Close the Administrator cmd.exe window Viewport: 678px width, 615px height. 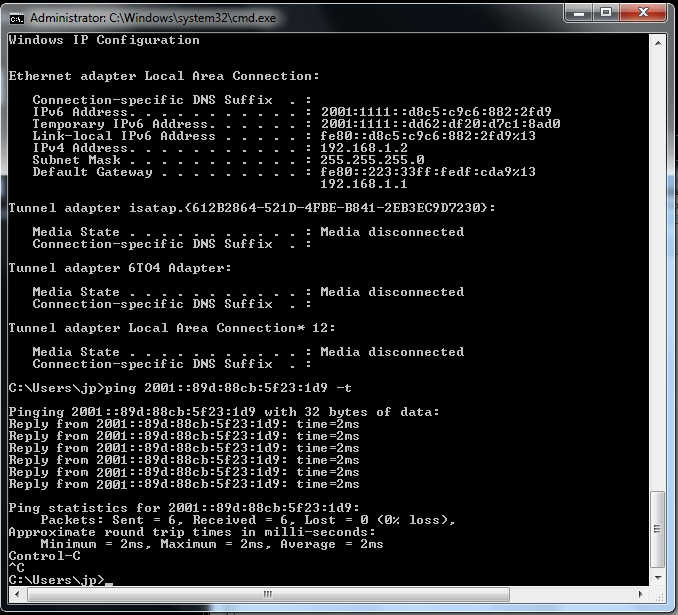tap(643, 13)
